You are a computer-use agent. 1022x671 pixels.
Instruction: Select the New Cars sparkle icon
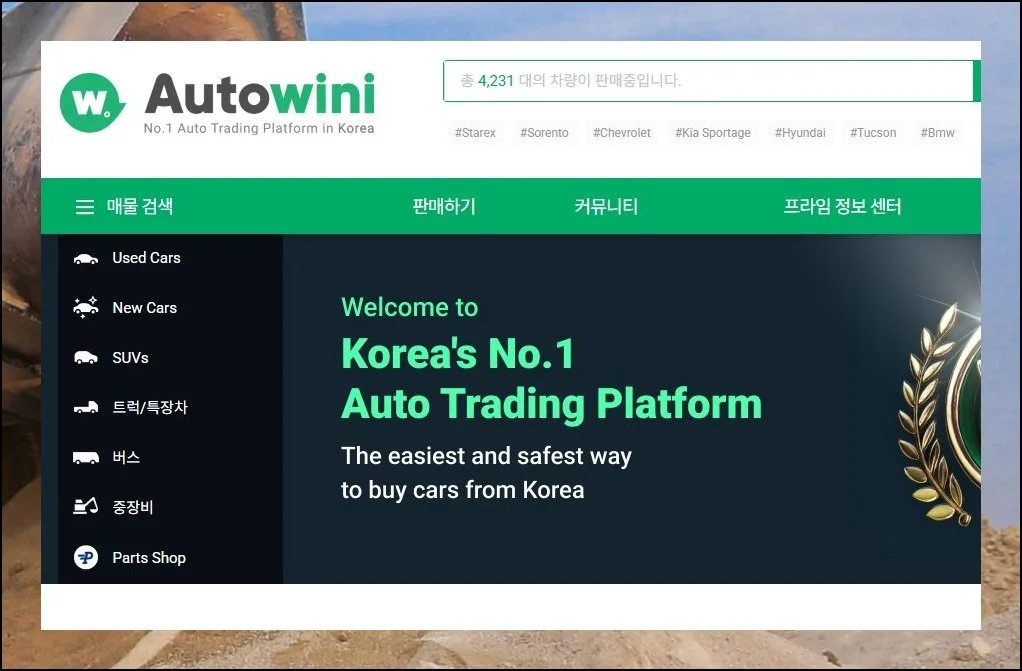(87, 308)
